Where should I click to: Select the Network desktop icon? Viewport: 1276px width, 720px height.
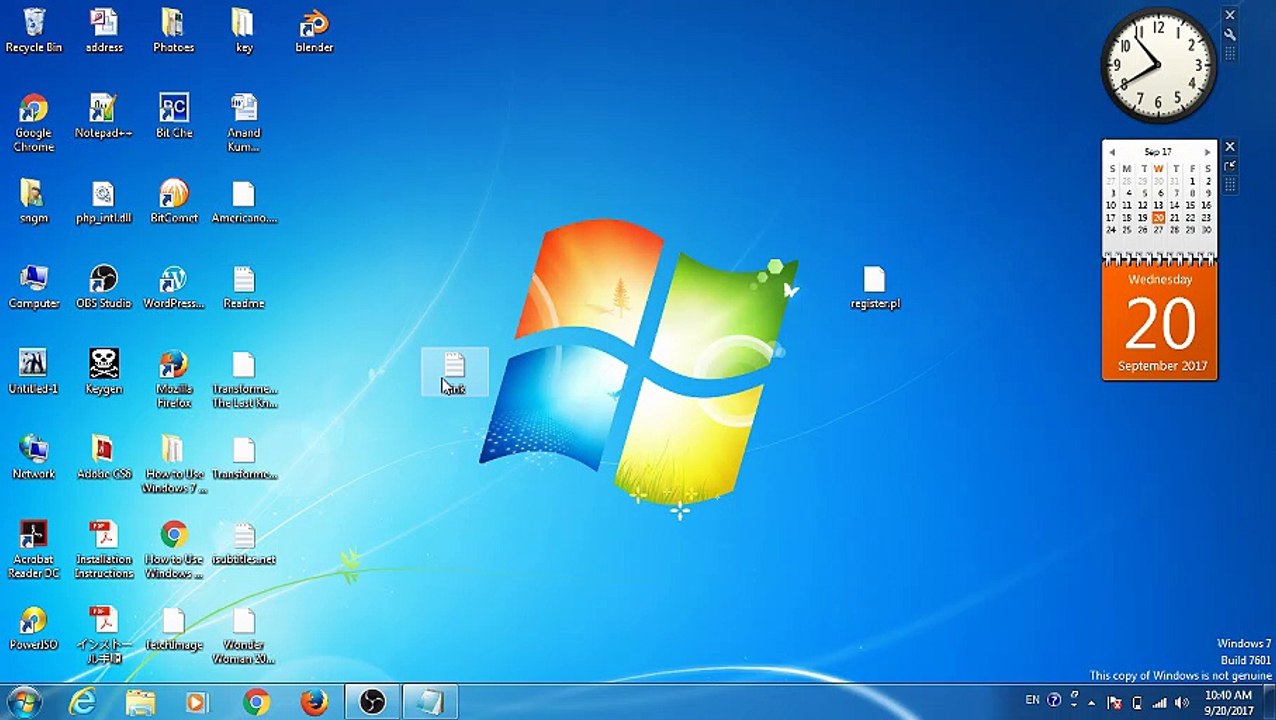[33, 457]
